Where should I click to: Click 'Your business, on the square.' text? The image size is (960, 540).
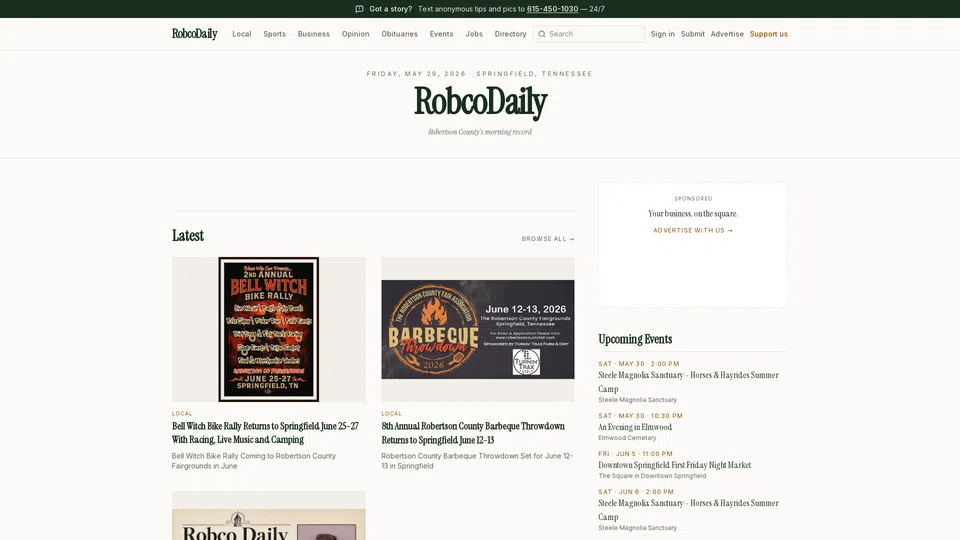coord(693,214)
